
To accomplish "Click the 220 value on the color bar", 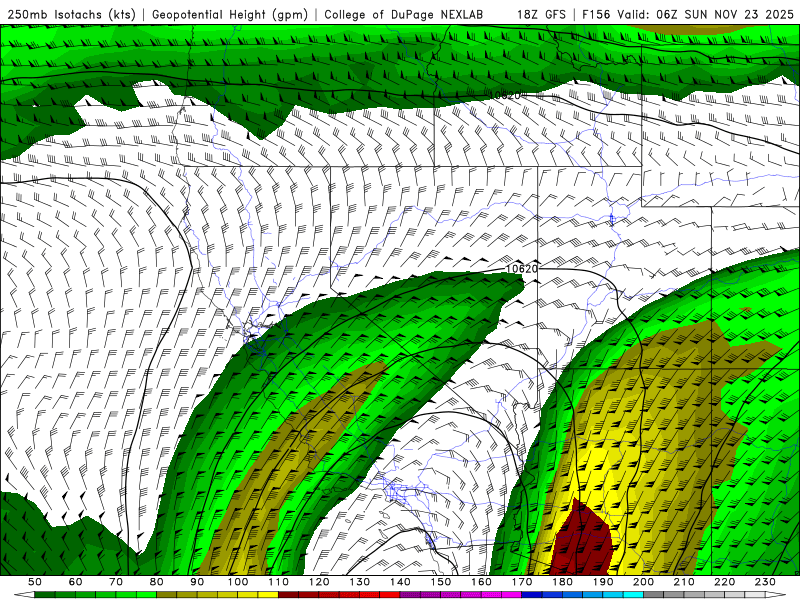I will pos(724,582).
